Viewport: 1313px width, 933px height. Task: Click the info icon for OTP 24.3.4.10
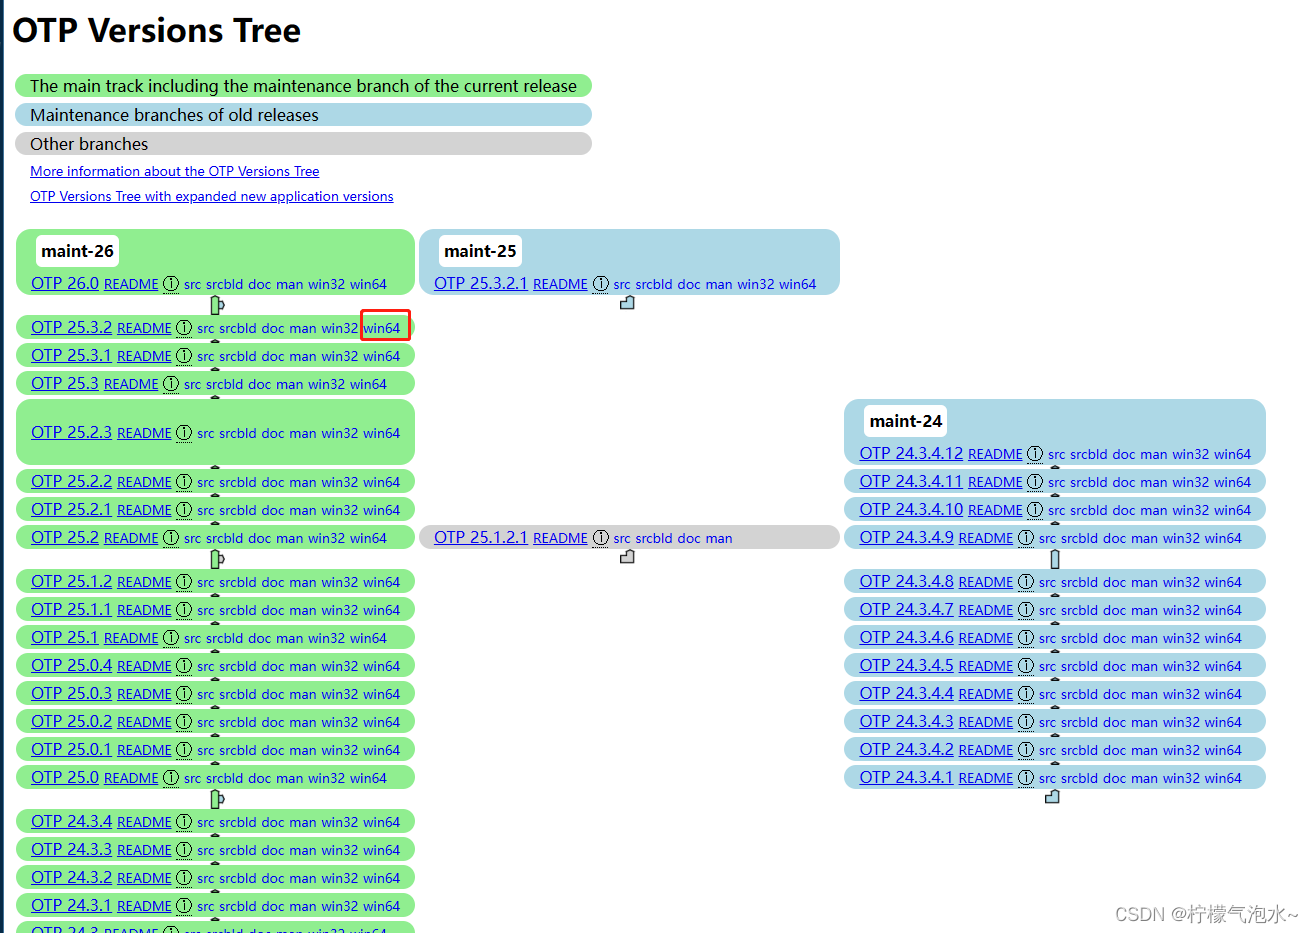(1035, 510)
